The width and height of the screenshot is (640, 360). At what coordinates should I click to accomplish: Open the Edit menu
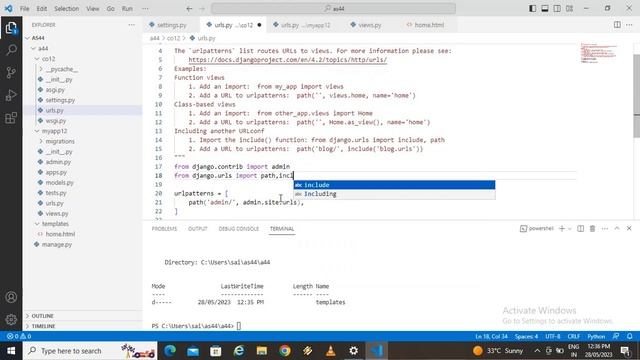42,9
